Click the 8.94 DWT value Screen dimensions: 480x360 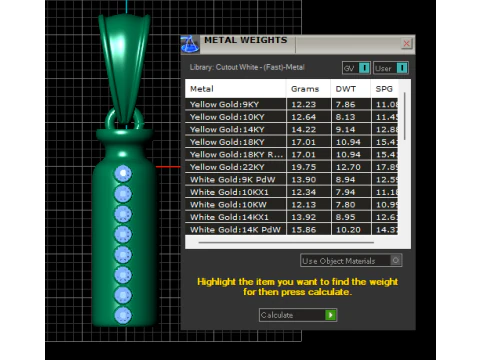[x=345, y=179]
